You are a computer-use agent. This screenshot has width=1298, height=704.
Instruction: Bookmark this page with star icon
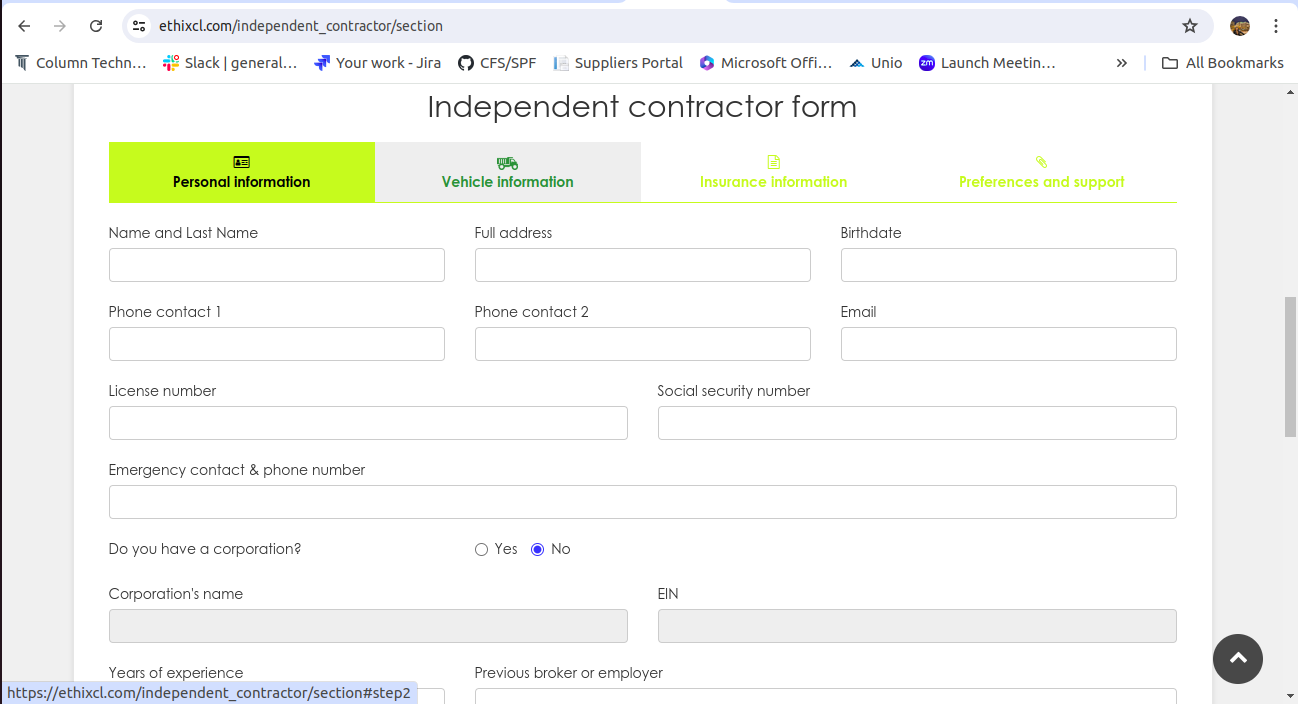coord(1190,26)
